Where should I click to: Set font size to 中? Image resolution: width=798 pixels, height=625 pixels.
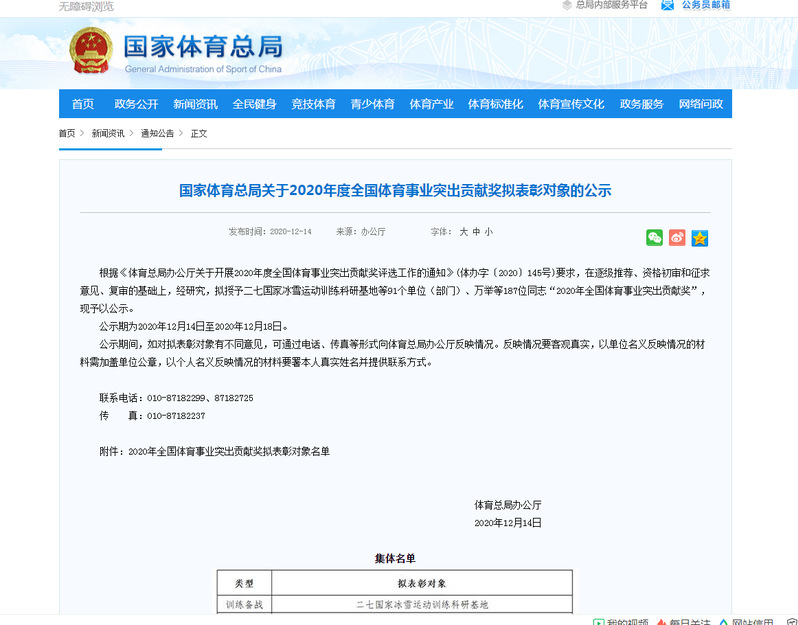[x=476, y=231]
